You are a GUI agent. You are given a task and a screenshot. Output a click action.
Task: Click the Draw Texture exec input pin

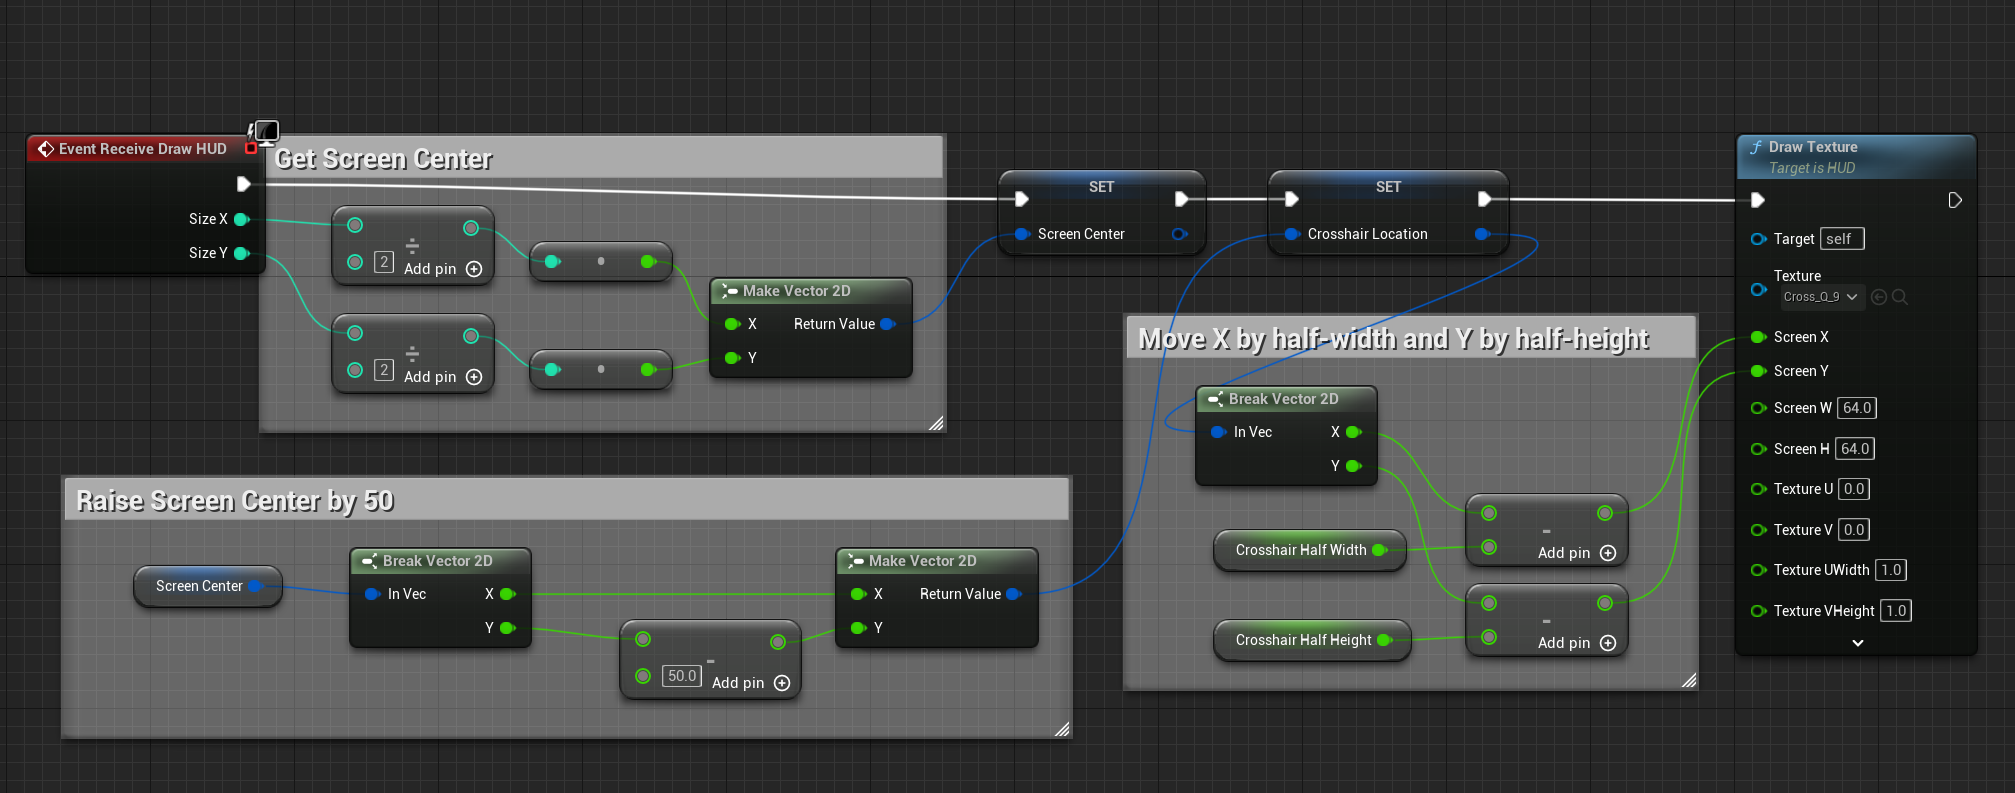1757,200
